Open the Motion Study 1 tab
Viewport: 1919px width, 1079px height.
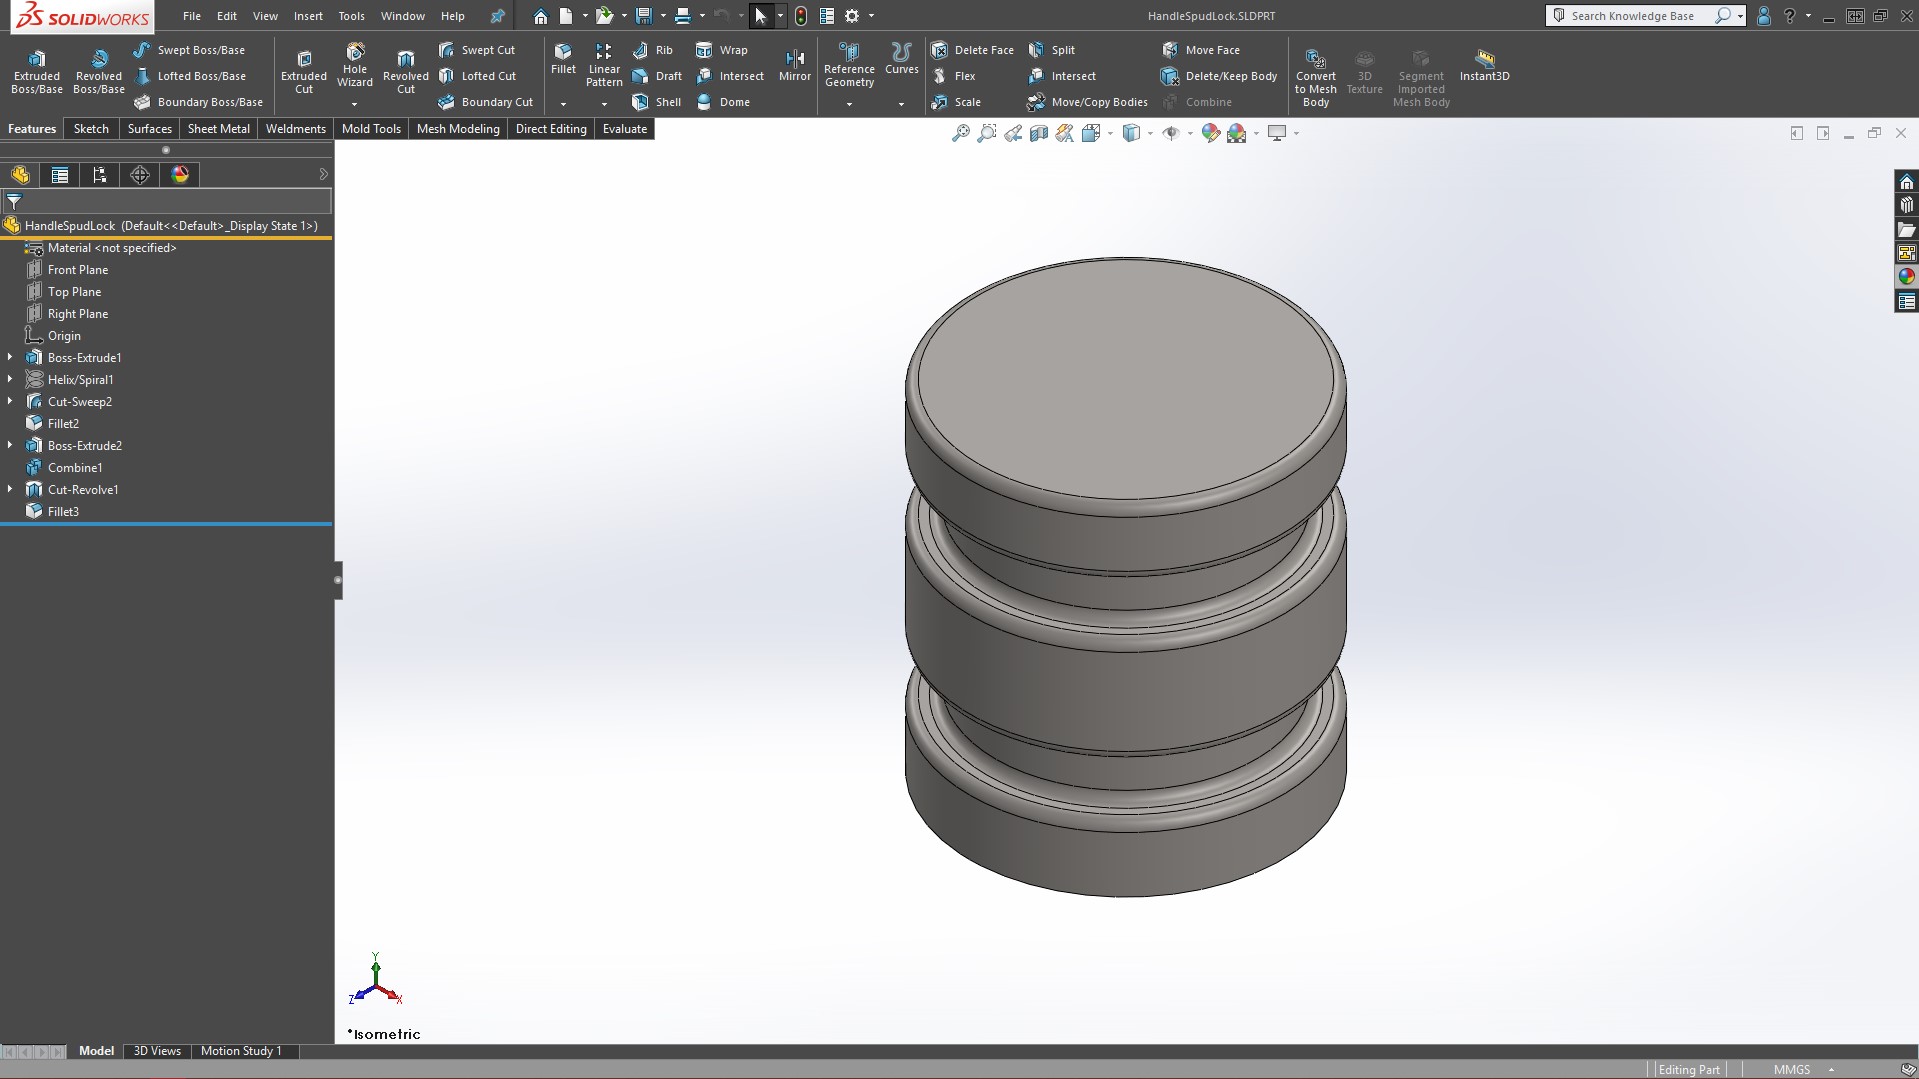point(241,1051)
